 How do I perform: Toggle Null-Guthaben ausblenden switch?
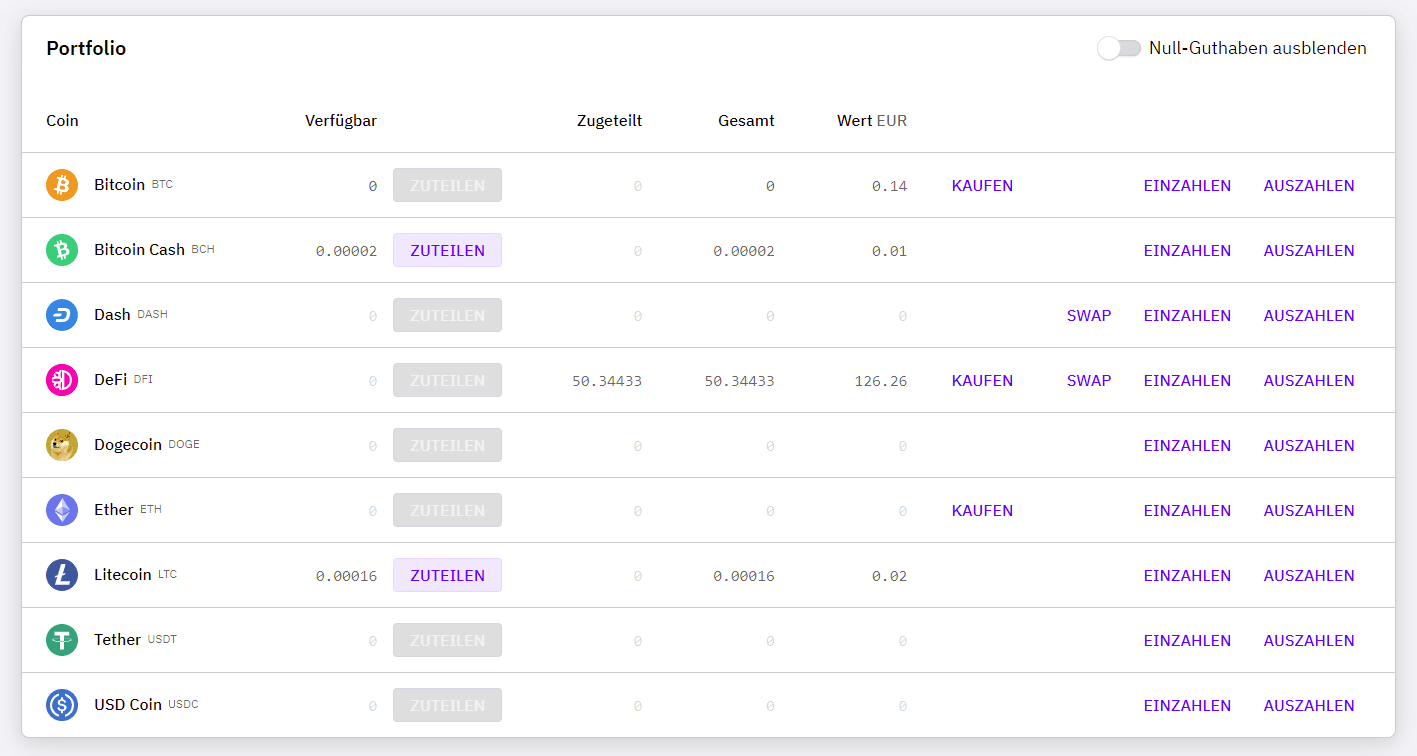click(1119, 48)
